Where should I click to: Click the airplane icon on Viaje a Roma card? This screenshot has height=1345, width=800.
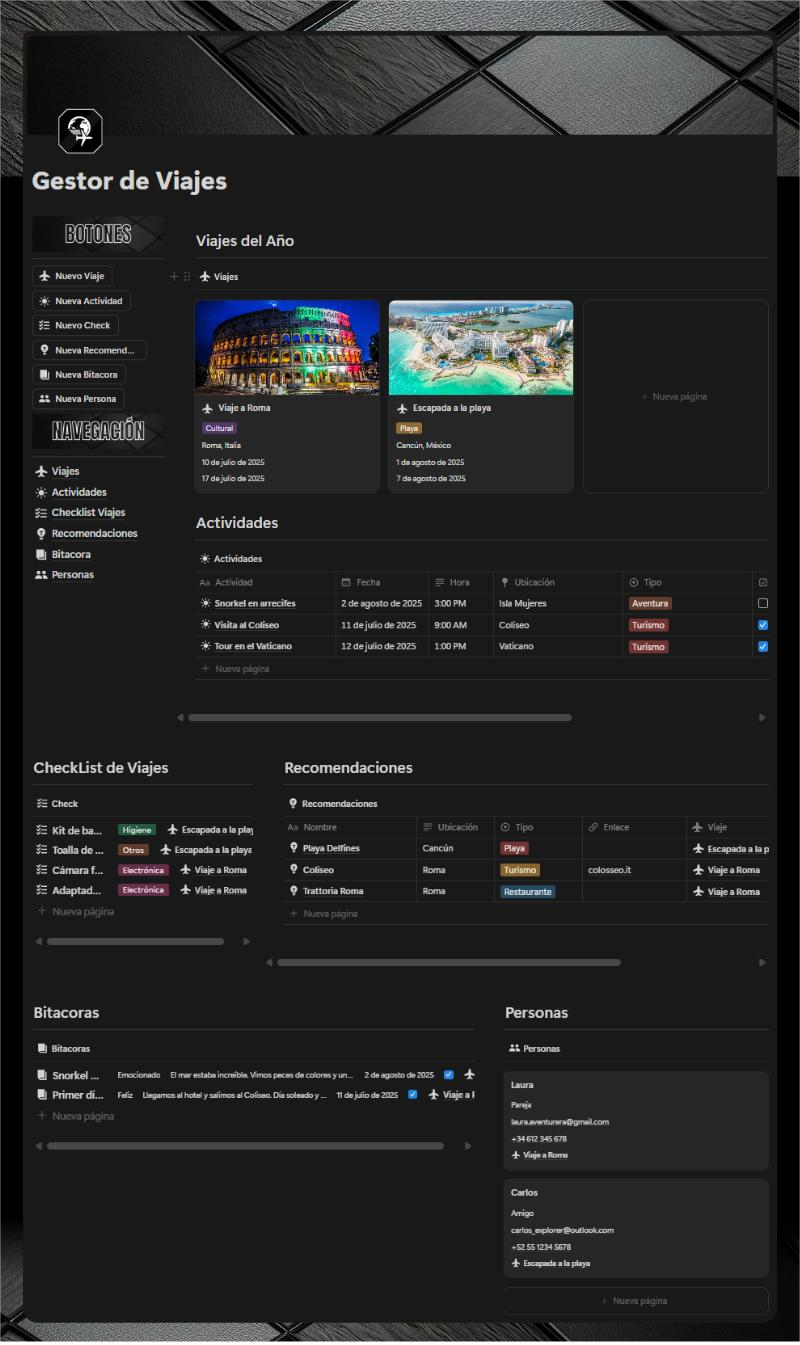(208, 408)
